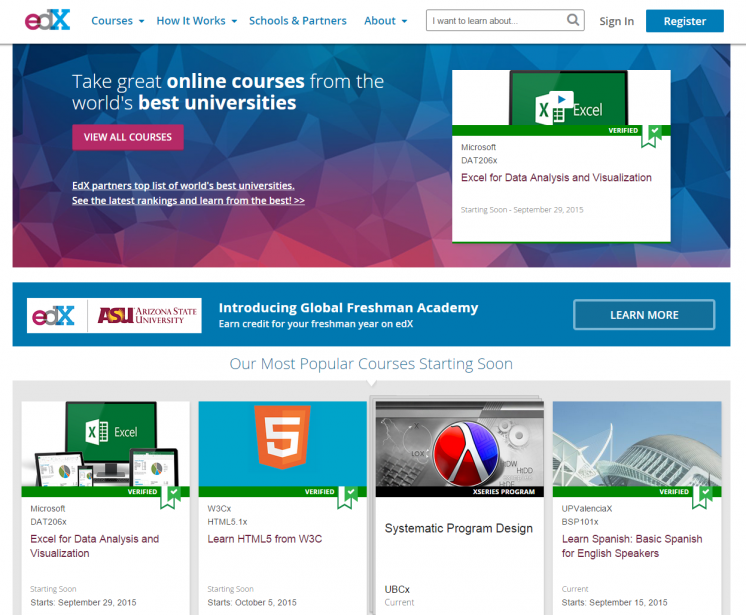Click the Valencia building course thumbnail

click(637, 444)
